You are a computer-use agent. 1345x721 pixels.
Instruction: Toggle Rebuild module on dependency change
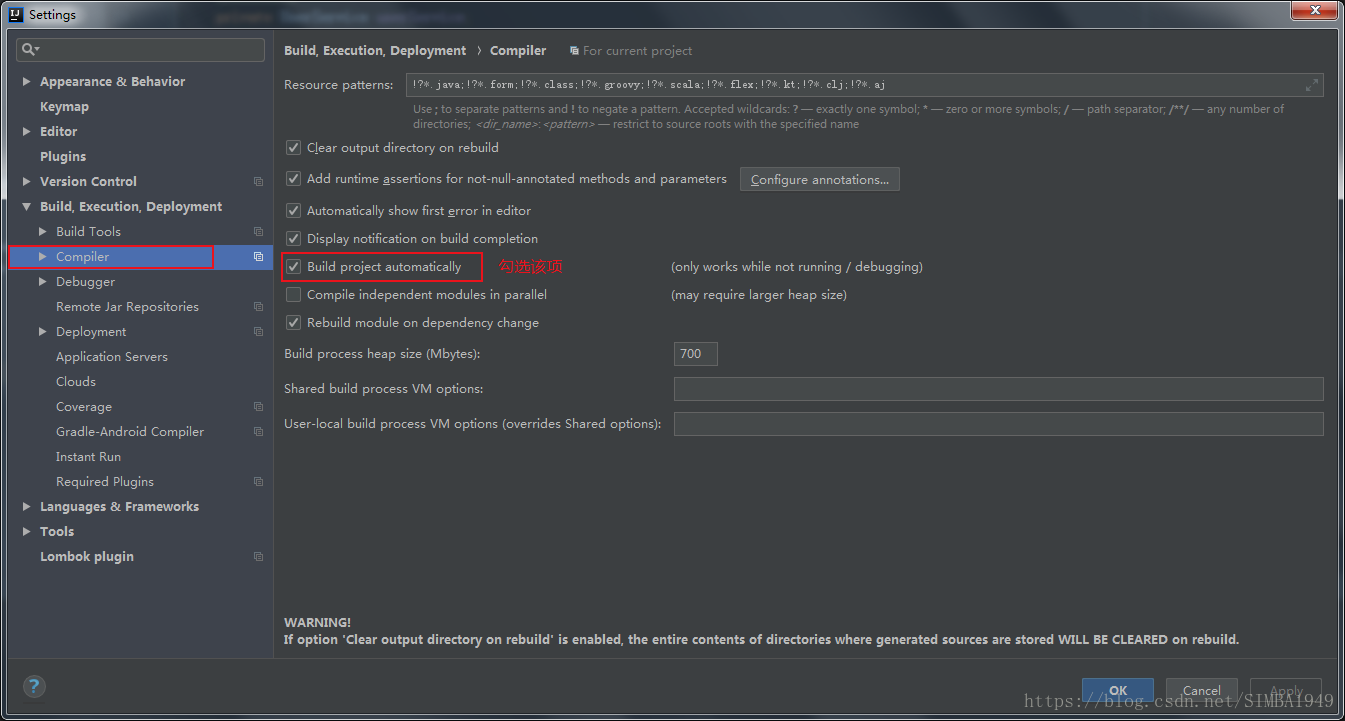coord(293,323)
